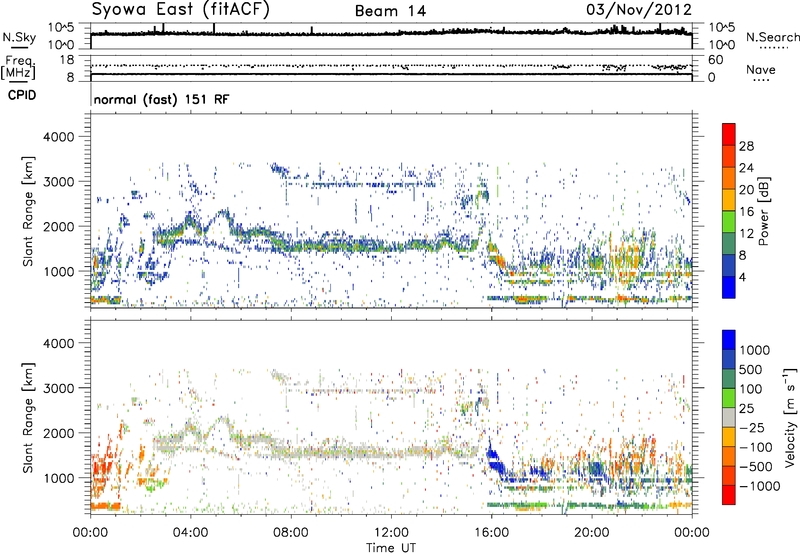
Task: Click blue velocity echo burst near 16:00
Action: click(x=494, y=458)
